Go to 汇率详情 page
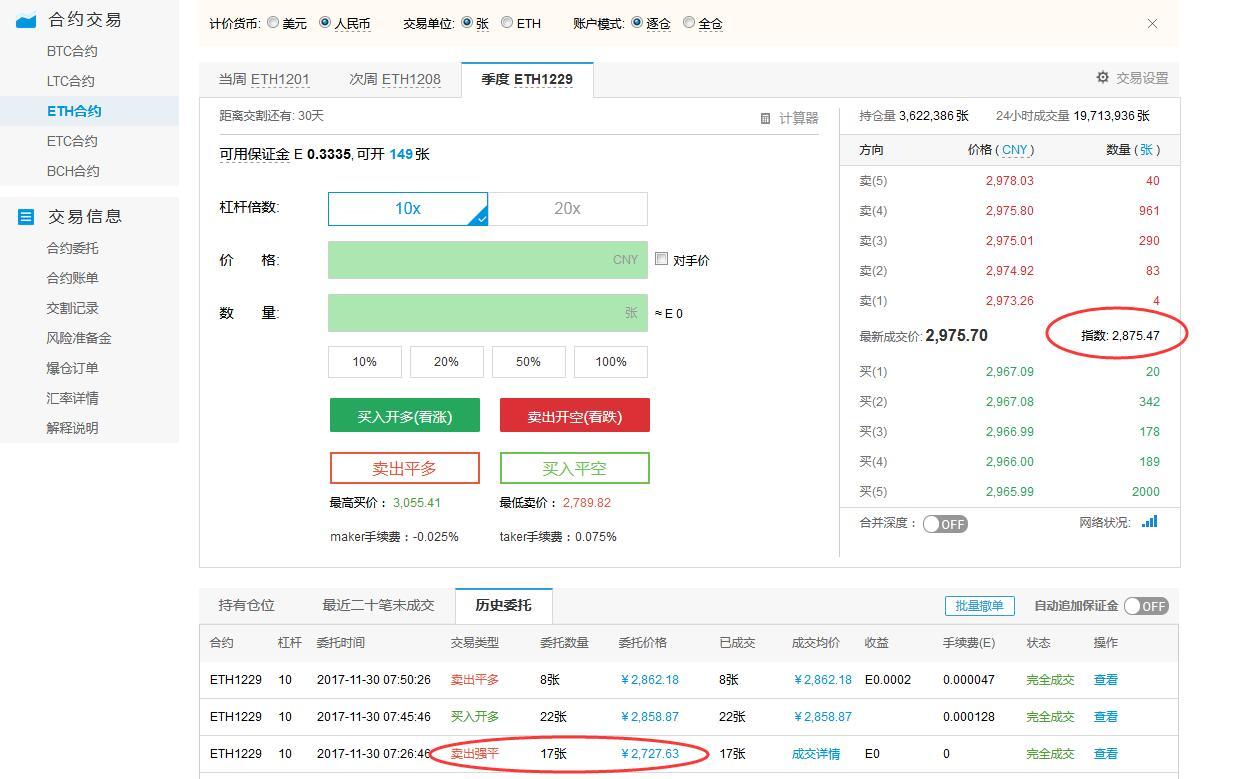The image size is (1248, 779). 72,398
